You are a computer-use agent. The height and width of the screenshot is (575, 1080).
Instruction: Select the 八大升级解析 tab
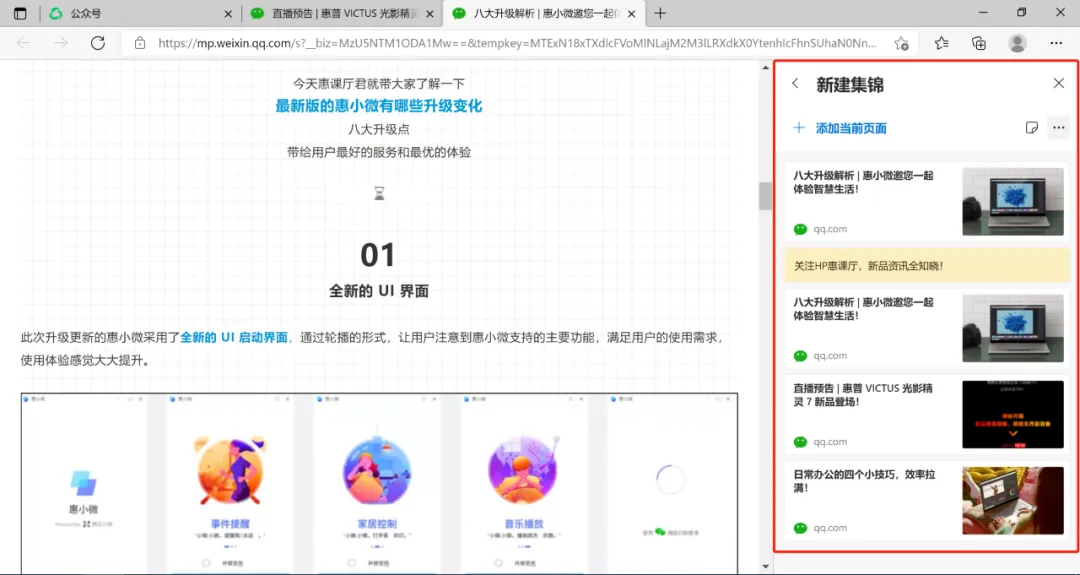coord(544,13)
